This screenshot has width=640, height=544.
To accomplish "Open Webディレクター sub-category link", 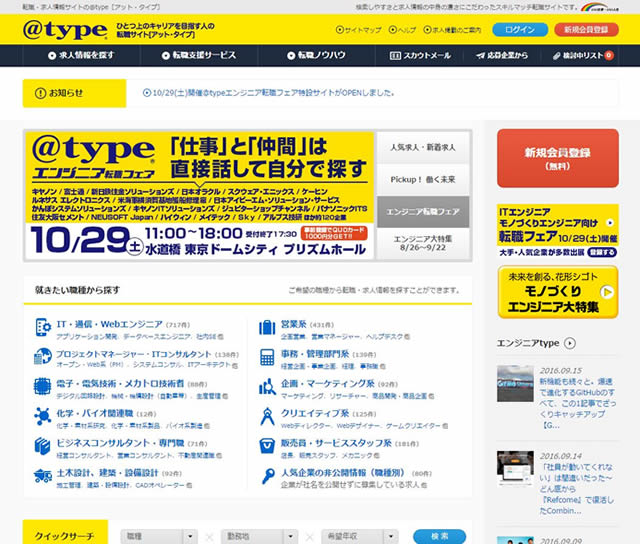I will click(x=306, y=426).
